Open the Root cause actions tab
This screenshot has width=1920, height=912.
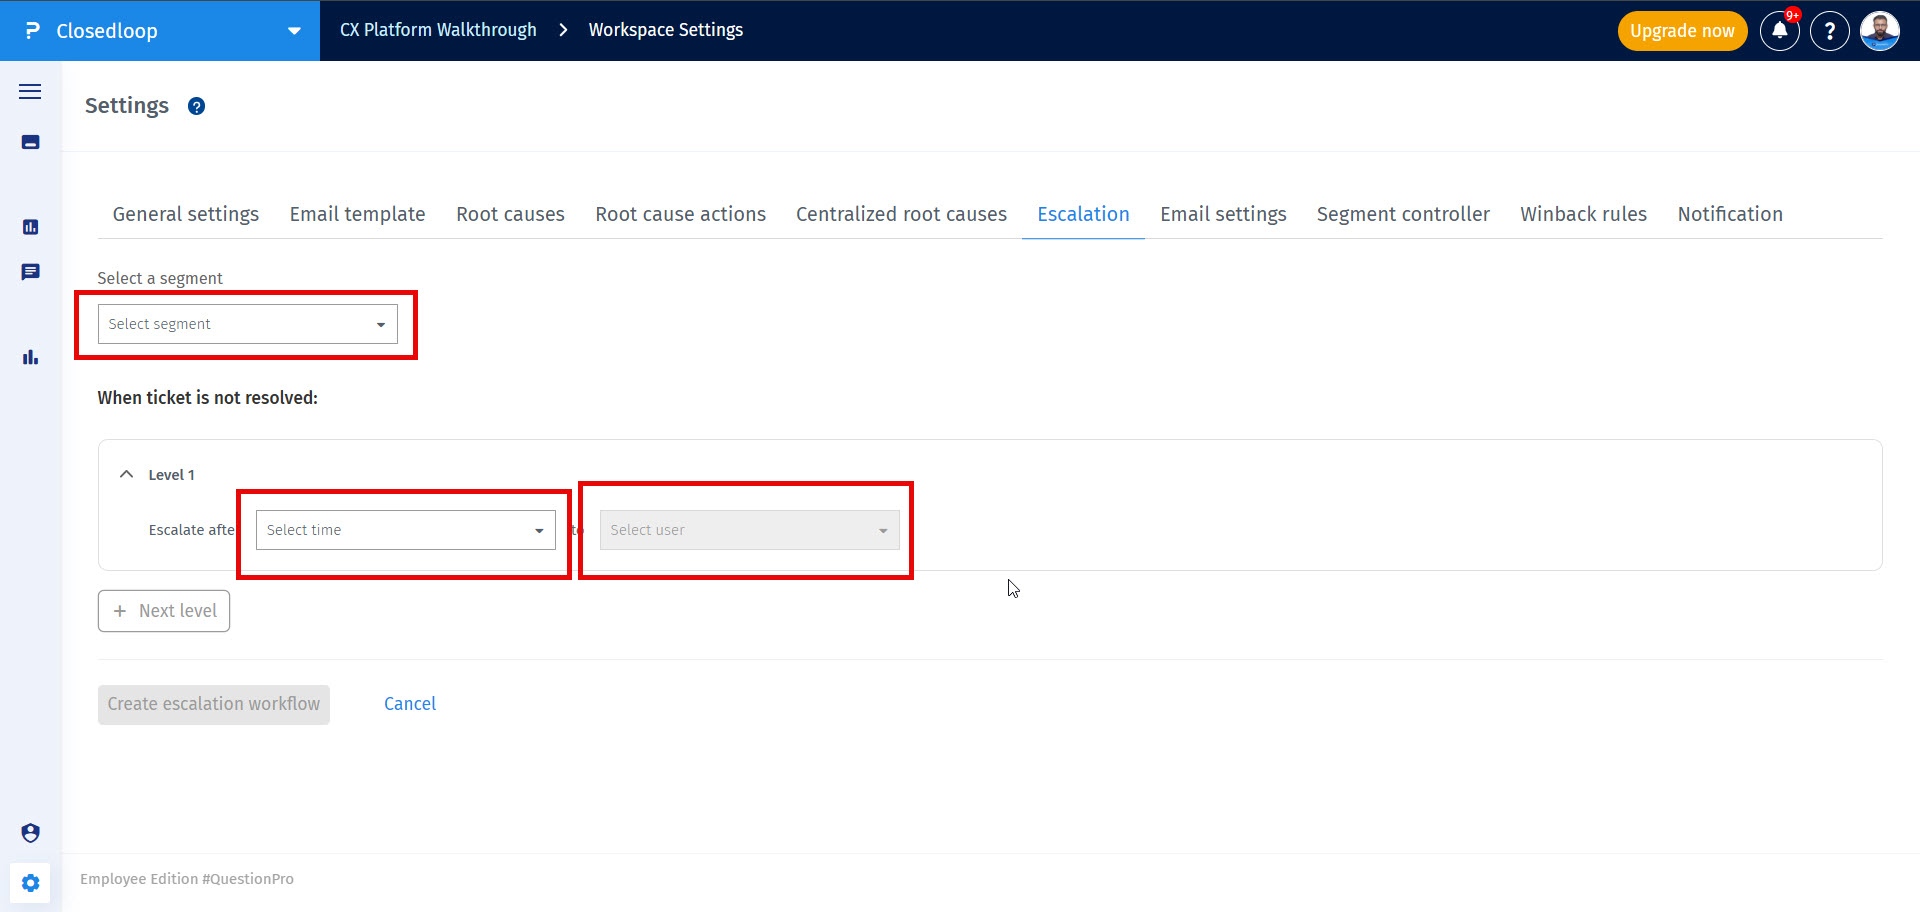coord(680,214)
